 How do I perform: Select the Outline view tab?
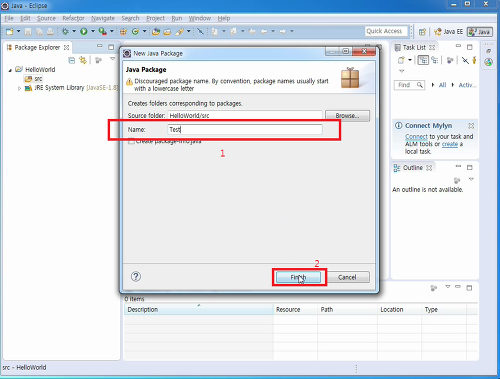(413, 168)
